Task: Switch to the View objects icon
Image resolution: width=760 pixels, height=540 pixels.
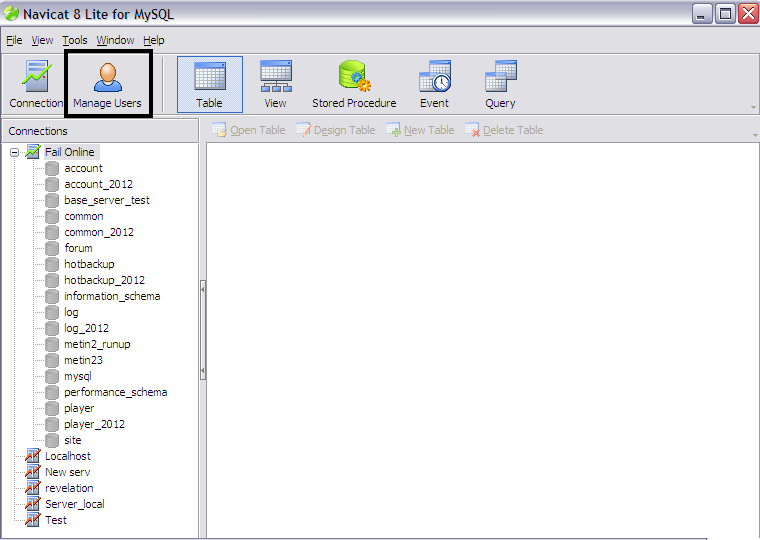Action: point(275,84)
